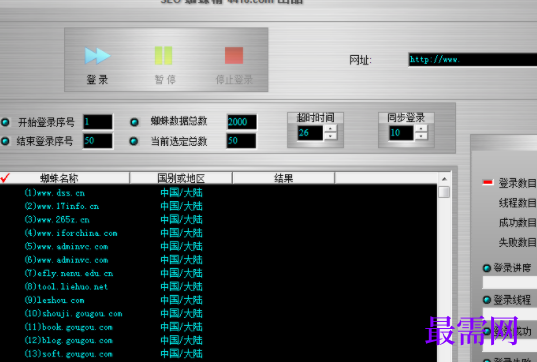537x362 pixels.
Task: Click the spider list scrollbar thumb
Action: [444, 192]
